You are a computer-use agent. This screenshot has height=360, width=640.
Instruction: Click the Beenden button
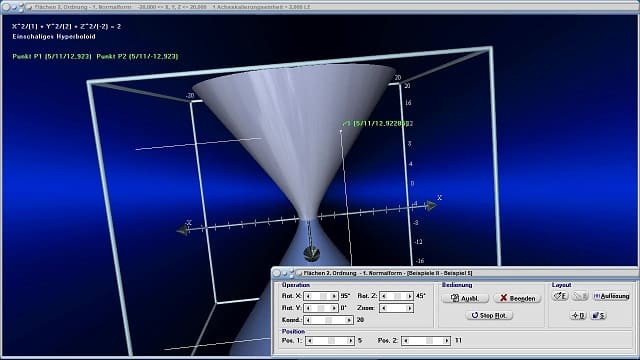pos(517,298)
